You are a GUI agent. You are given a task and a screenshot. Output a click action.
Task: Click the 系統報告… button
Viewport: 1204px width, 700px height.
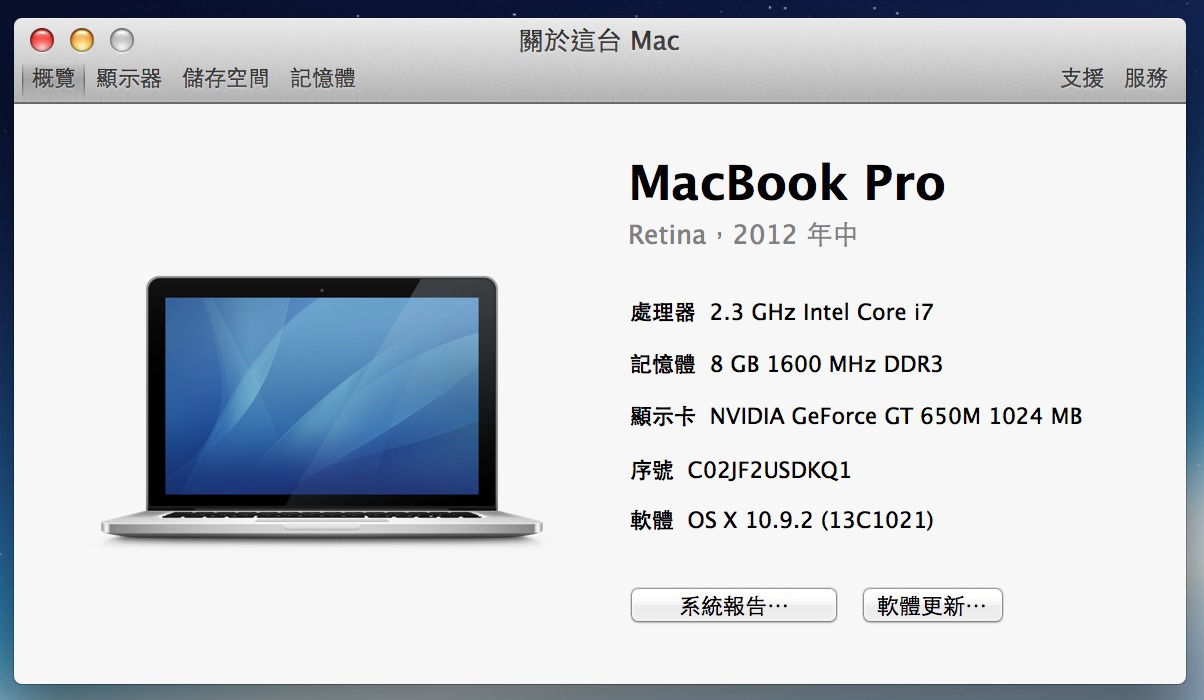(x=734, y=606)
